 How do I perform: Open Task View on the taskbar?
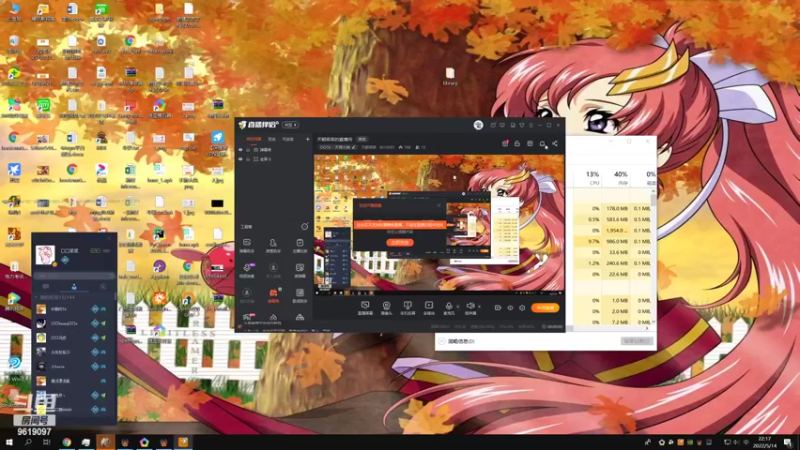point(47,442)
